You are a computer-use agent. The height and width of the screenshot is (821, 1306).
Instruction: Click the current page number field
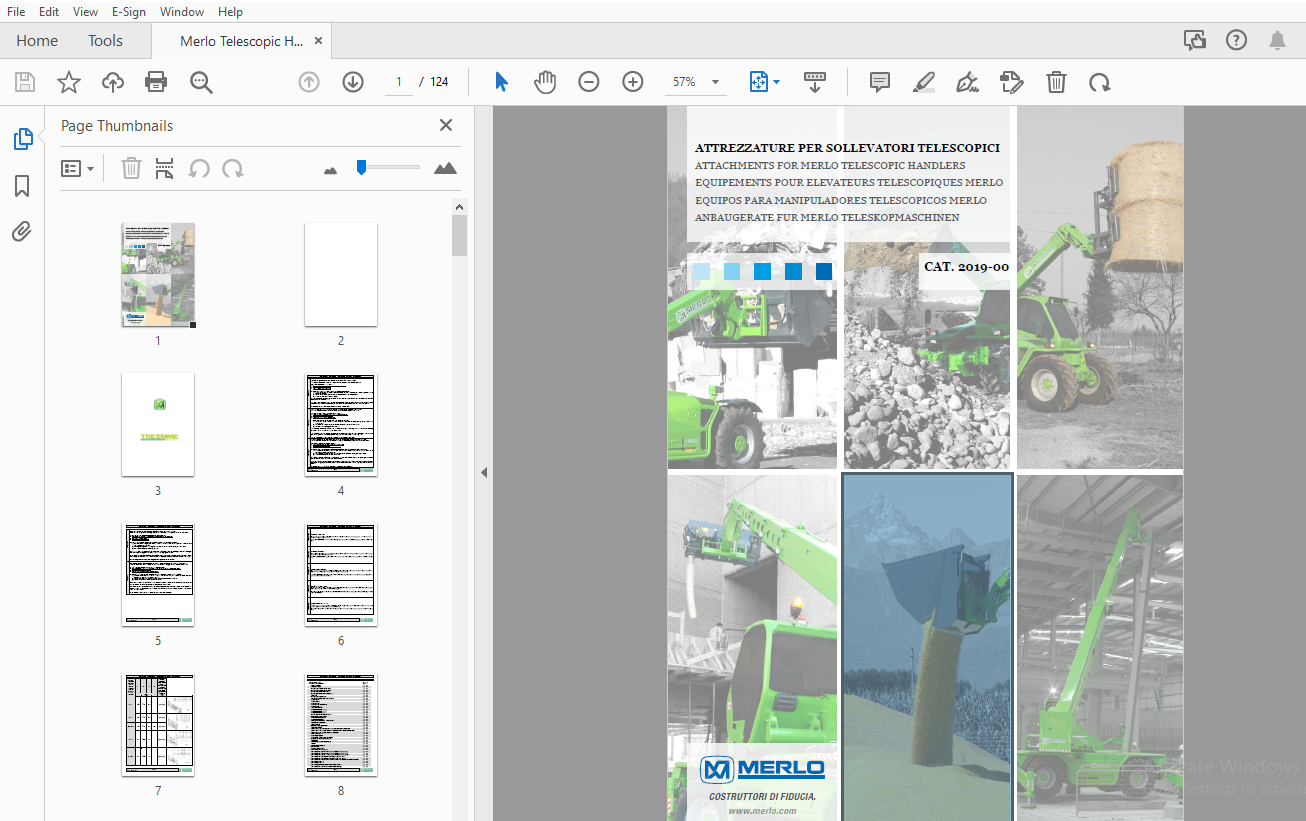pyautogui.click(x=398, y=82)
